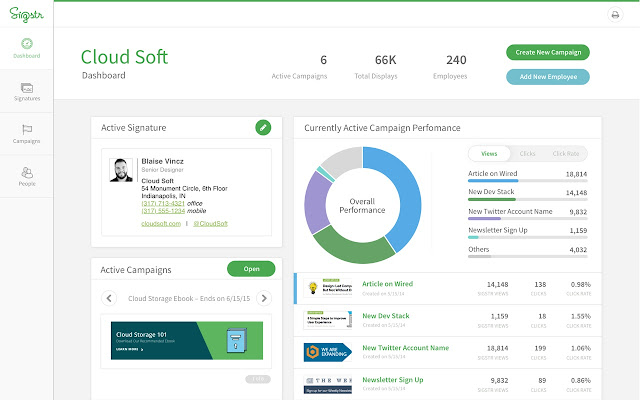Image resolution: width=640 pixels, height=400 pixels.
Task: Click We Are Expanding campaign thumbnail
Action: click(328, 352)
